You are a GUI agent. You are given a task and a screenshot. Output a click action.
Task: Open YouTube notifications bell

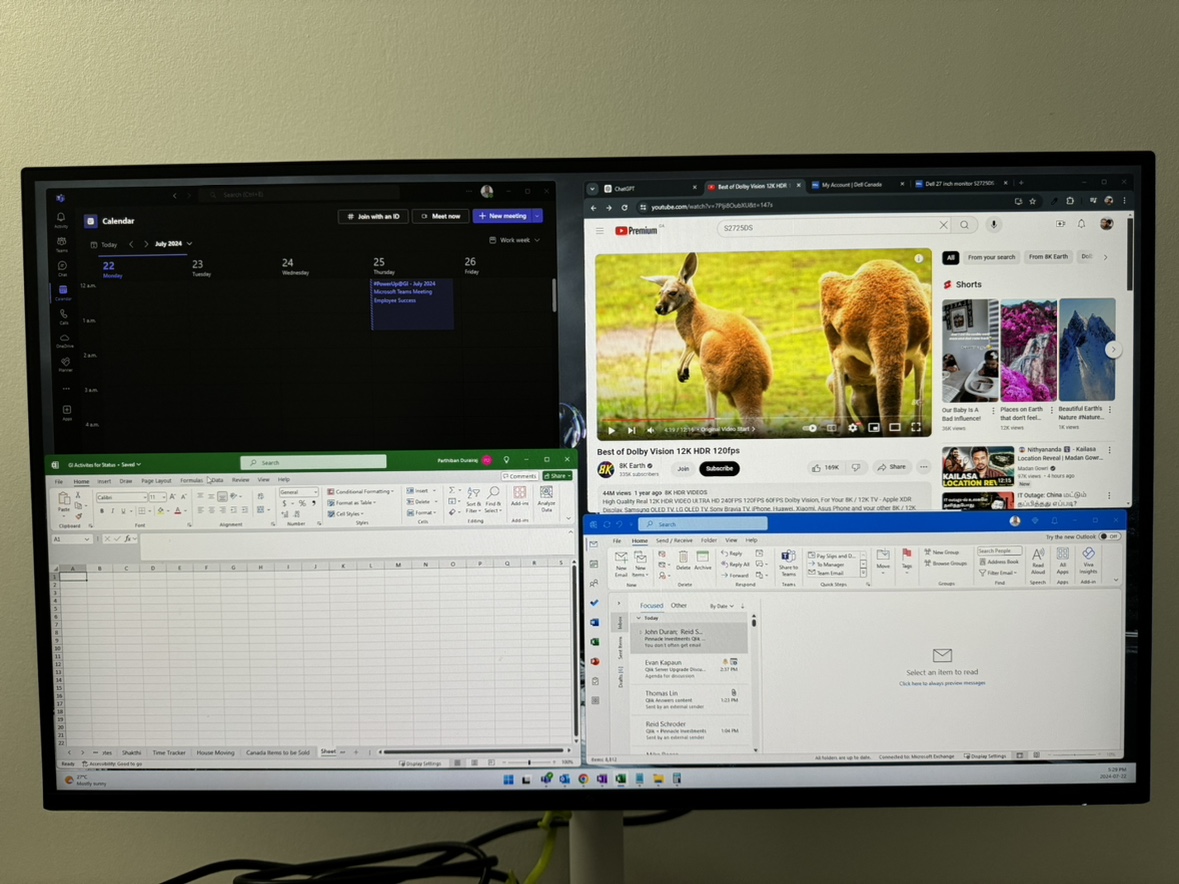click(1081, 224)
